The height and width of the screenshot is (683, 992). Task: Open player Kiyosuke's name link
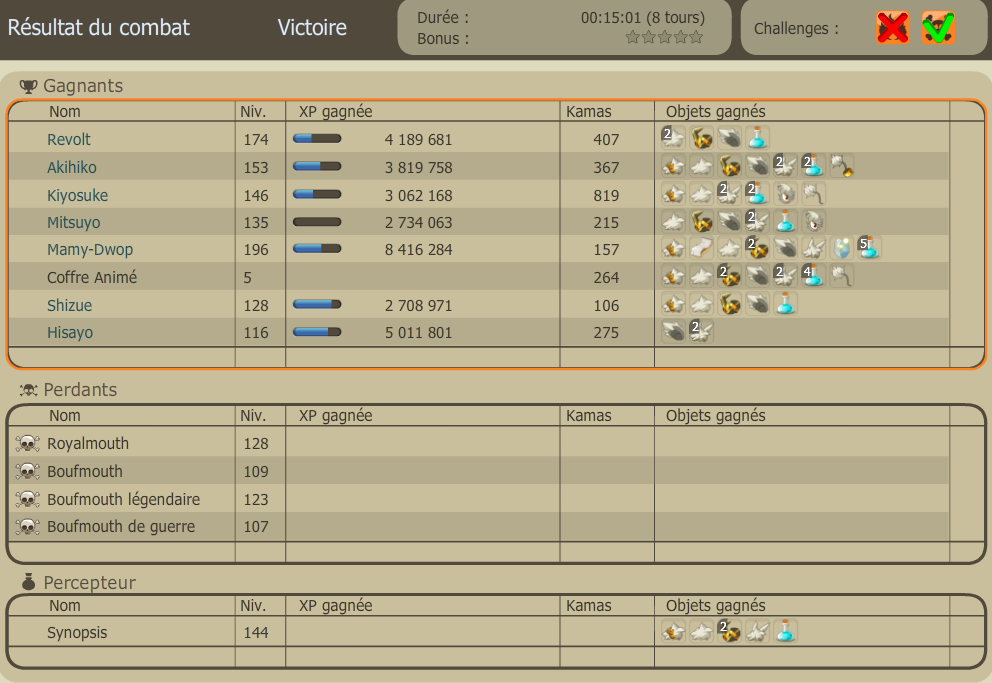click(x=77, y=195)
